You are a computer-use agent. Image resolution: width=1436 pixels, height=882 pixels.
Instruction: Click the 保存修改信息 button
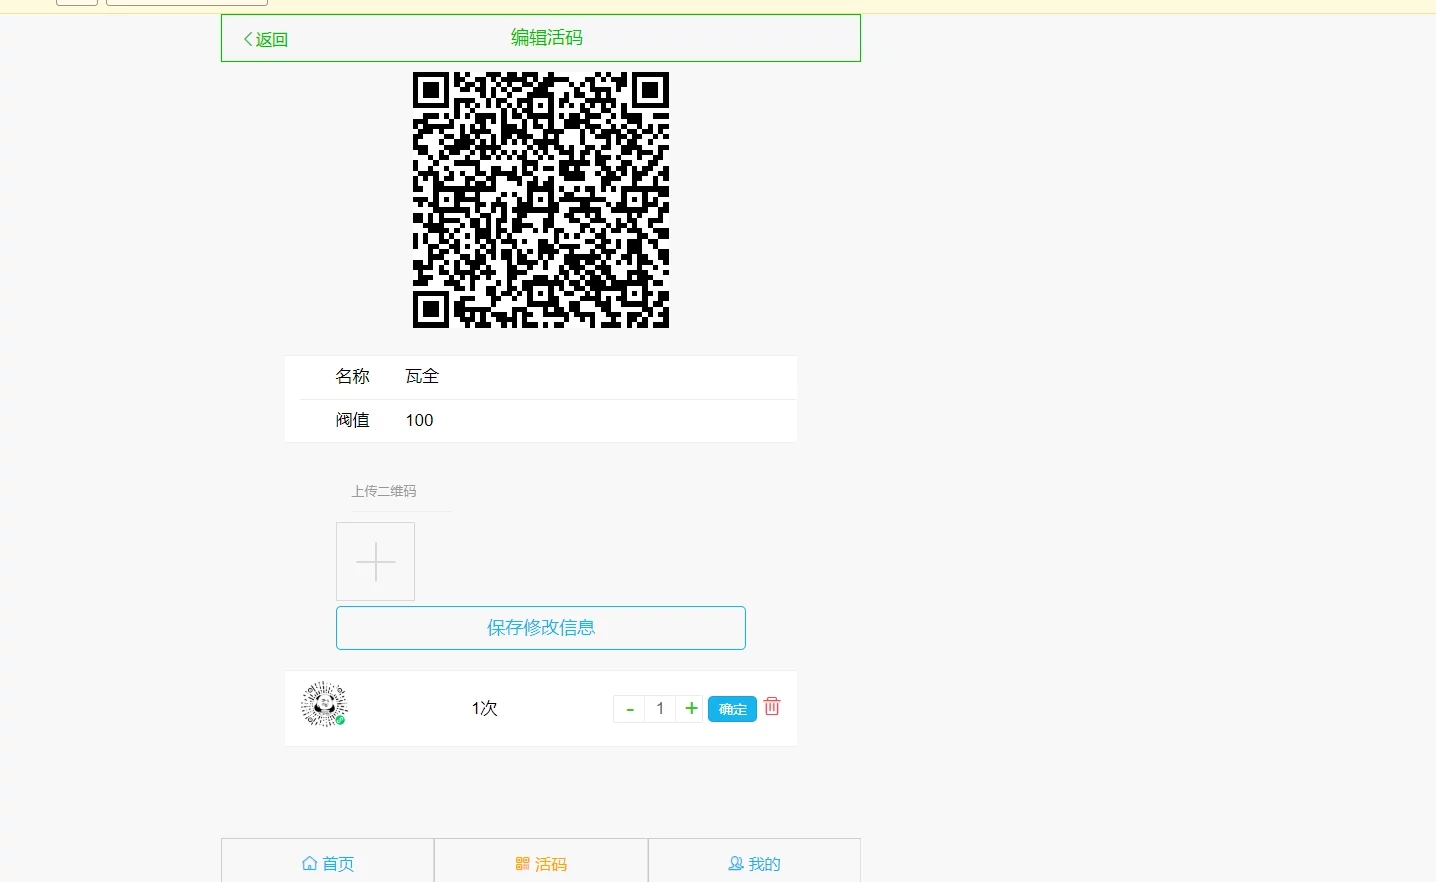point(541,628)
